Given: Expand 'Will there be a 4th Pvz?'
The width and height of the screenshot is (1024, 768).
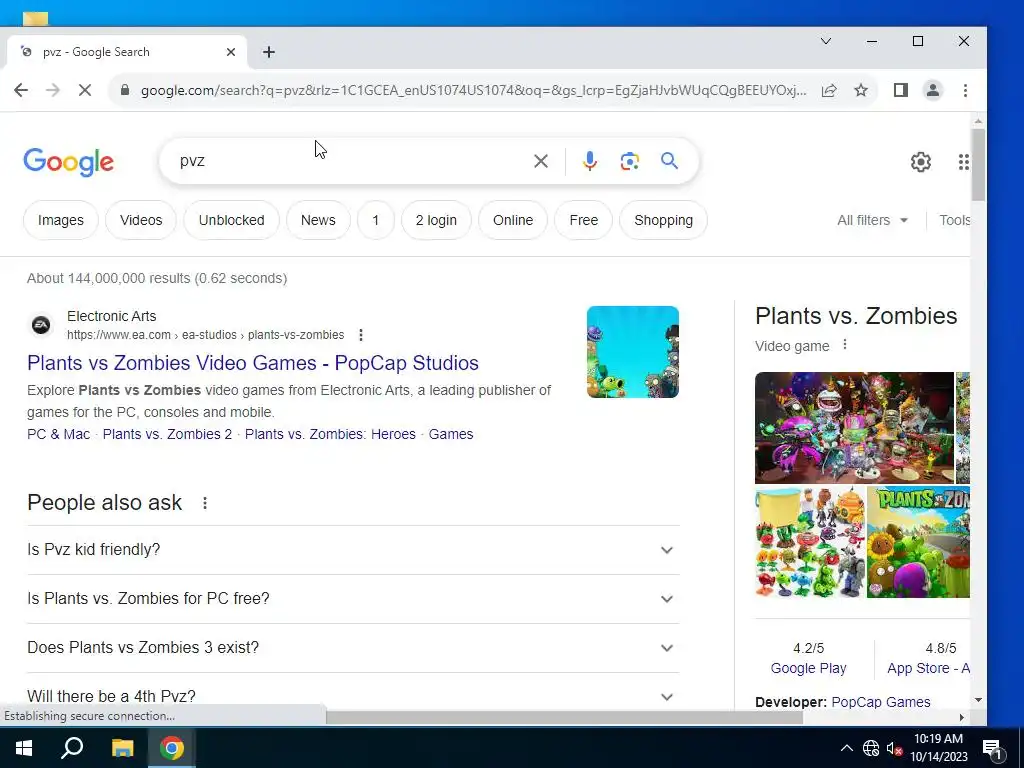Looking at the screenshot, I should 353,696.
